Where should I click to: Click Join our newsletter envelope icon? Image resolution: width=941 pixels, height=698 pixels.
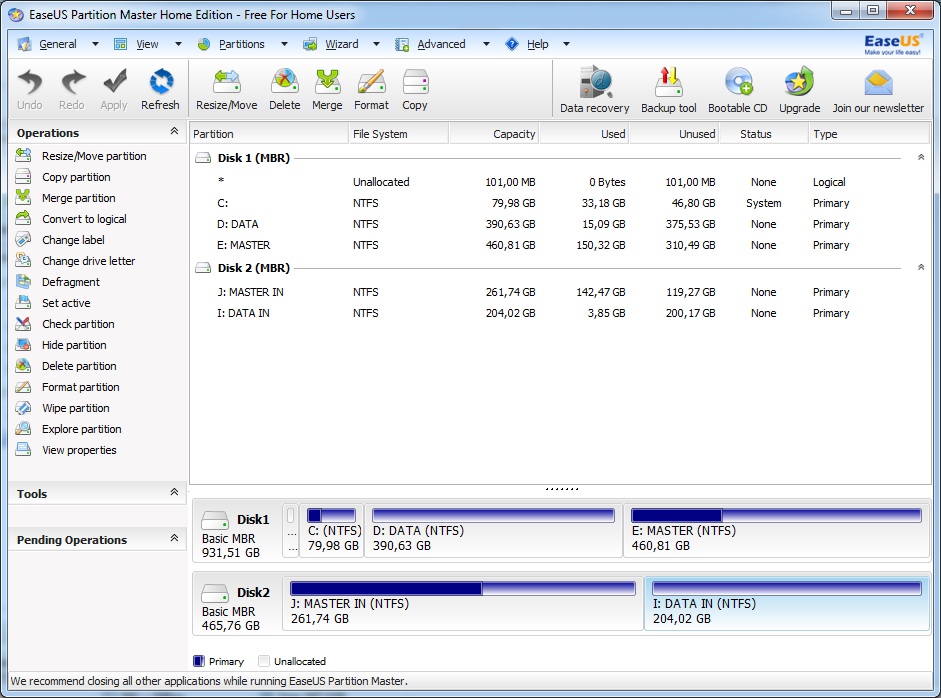[878, 83]
